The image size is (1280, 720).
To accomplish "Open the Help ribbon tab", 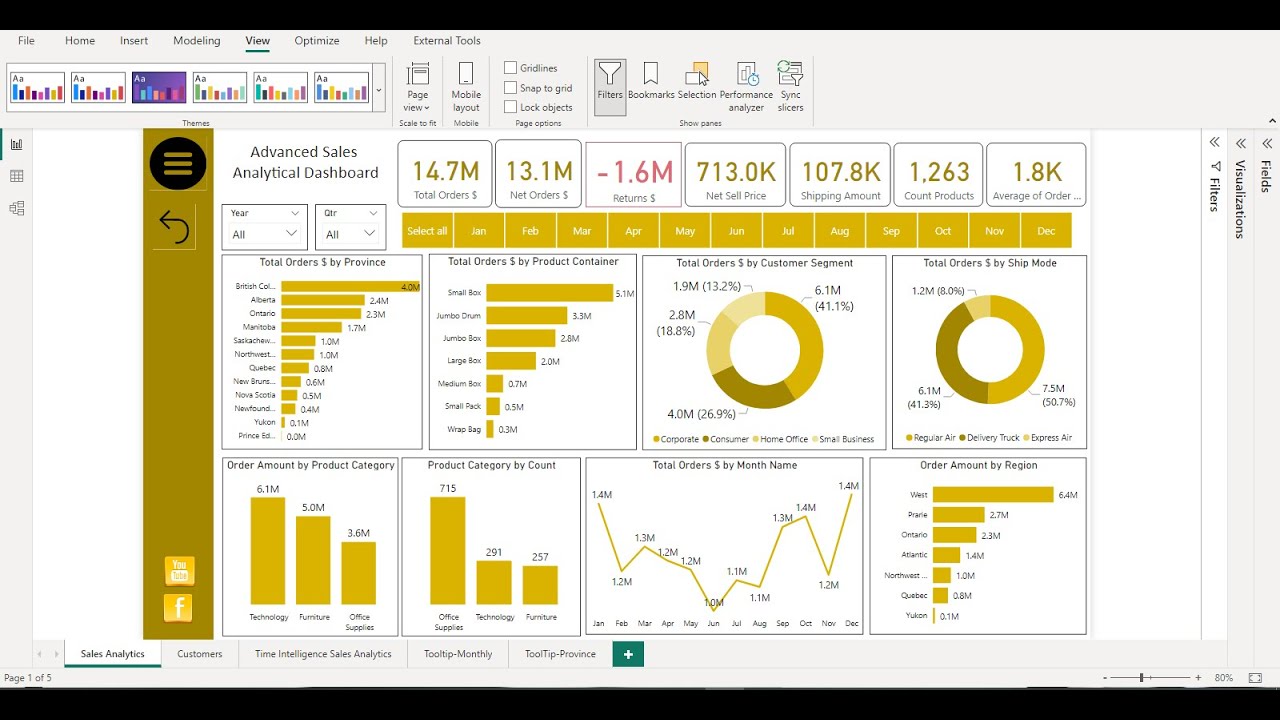I will tap(376, 41).
